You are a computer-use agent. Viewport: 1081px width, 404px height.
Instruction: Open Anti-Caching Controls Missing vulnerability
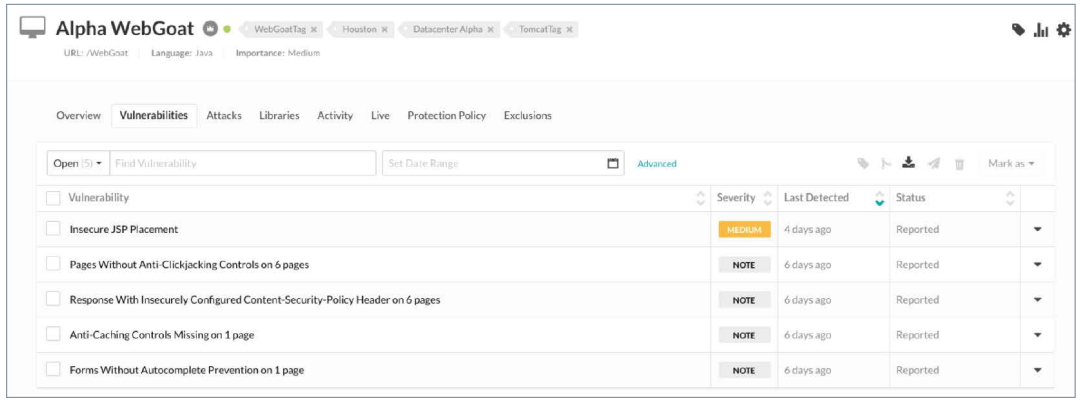[161, 335]
